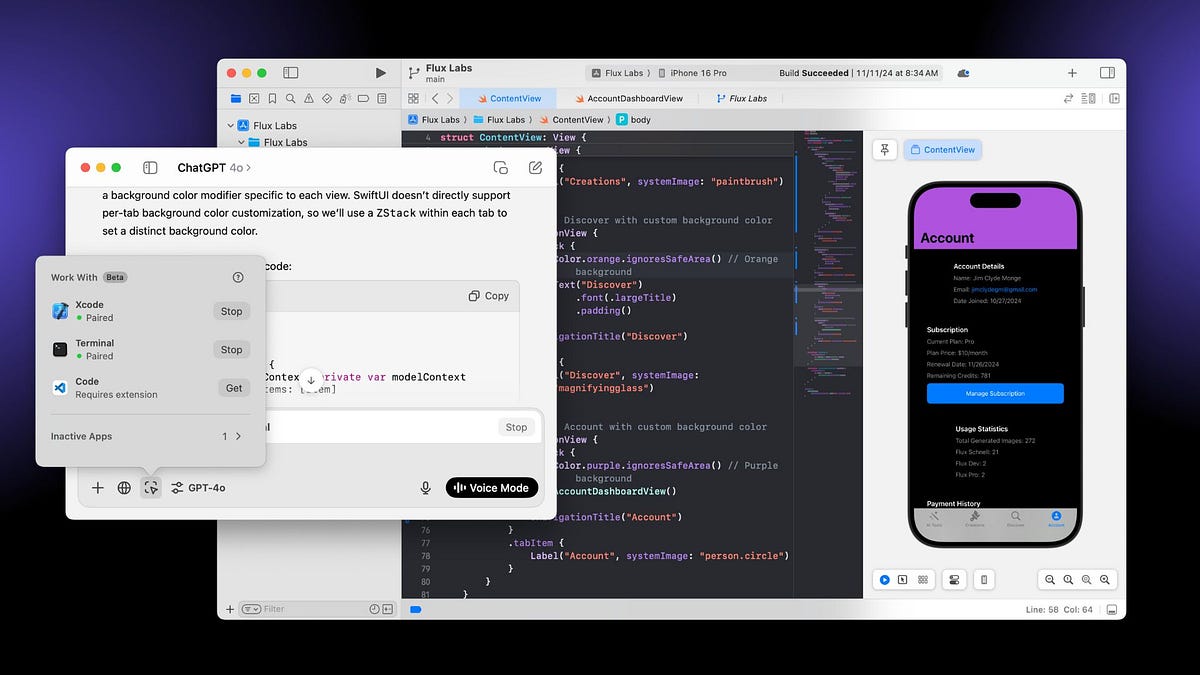Open the GPT-4o model selector
The height and width of the screenshot is (675, 1200).
[x=199, y=487]
